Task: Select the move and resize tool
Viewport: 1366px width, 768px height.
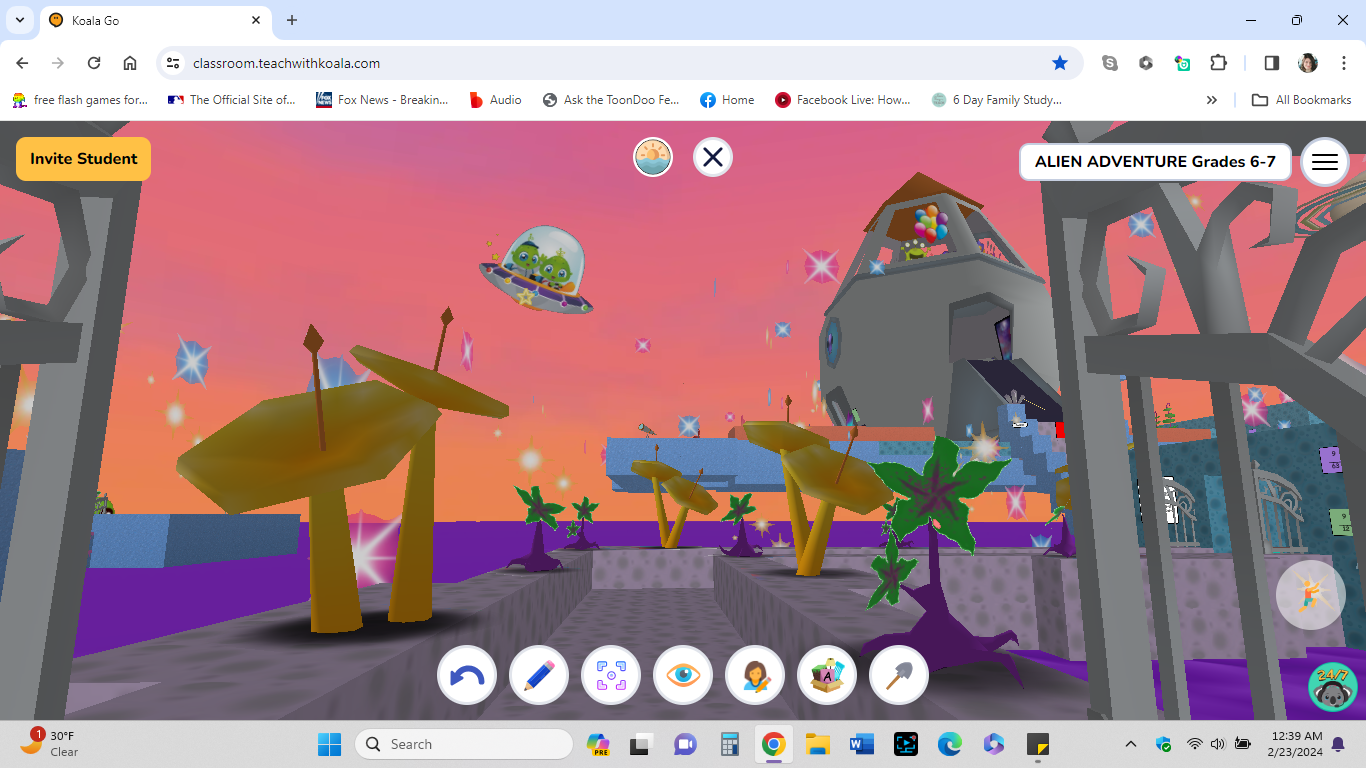Action: pyautogui.click(x=610, y=675)
